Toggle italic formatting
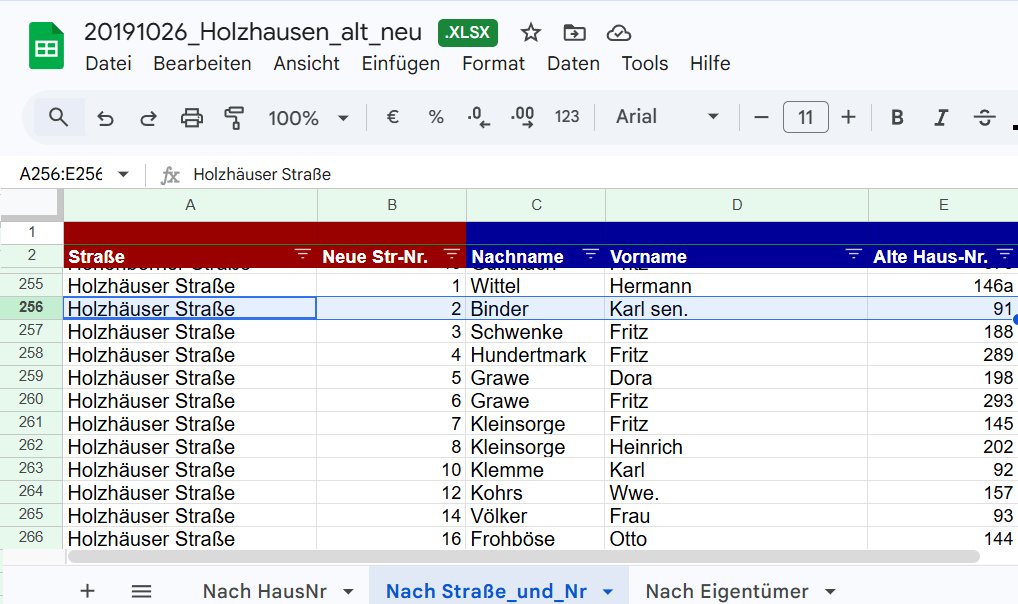The image size is (1018, 604). [940, 117]
